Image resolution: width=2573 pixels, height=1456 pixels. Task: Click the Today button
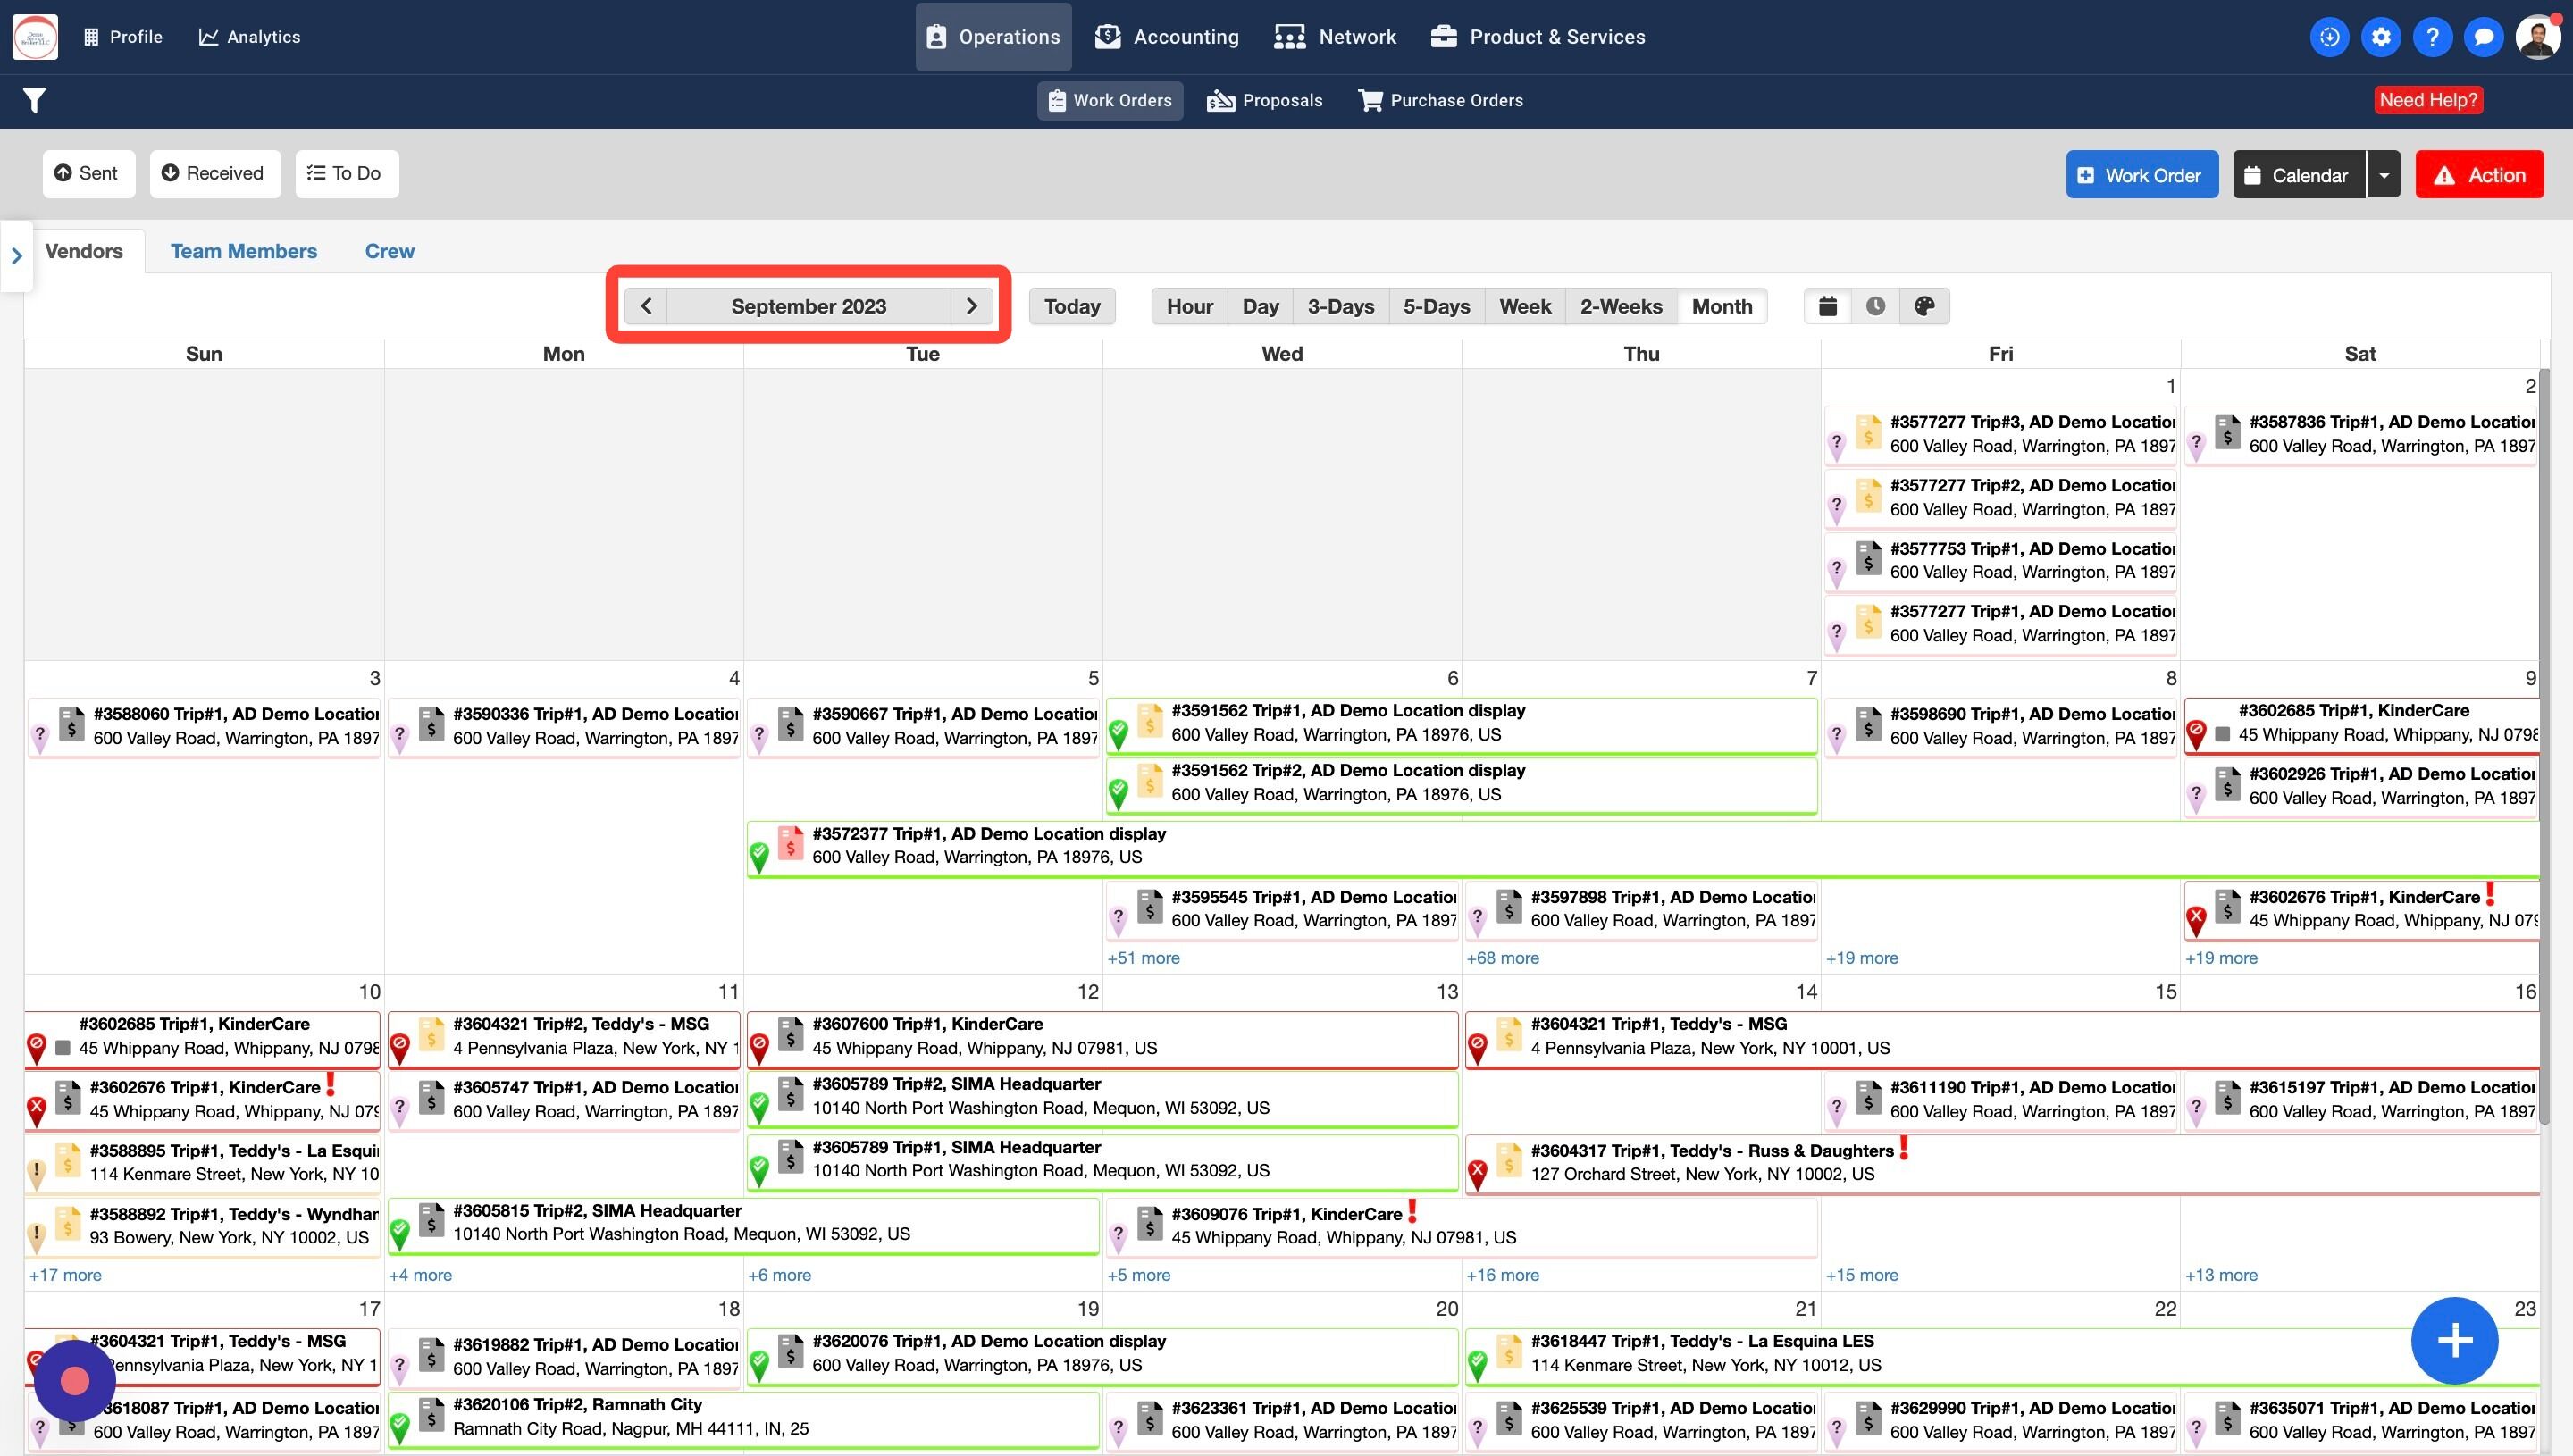(x=1072, y=306)
